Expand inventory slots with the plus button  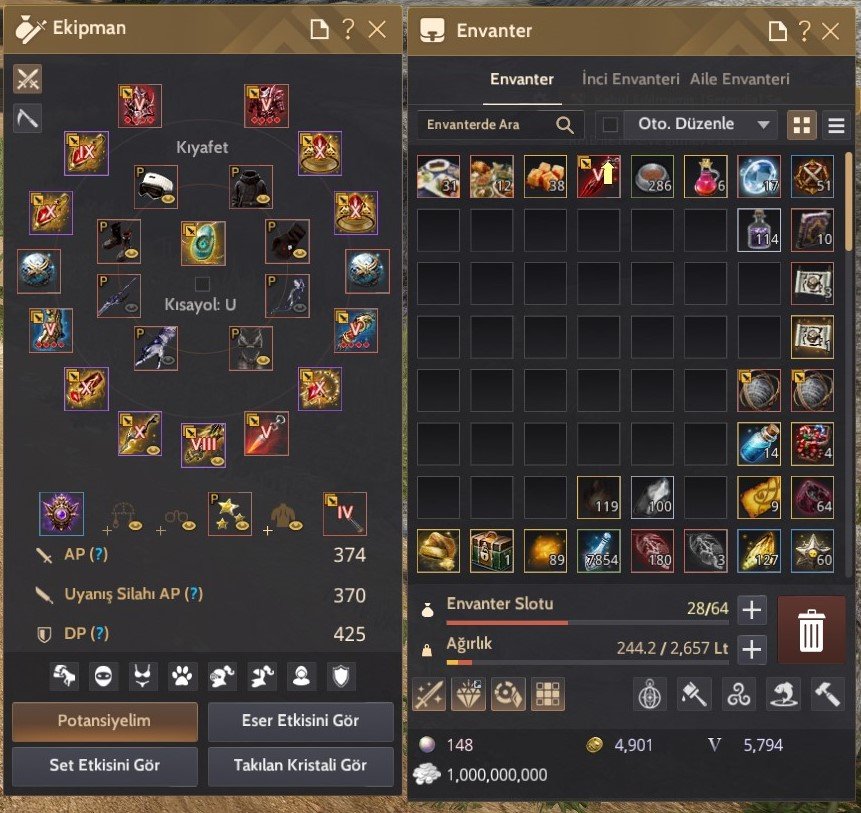pyautogui.click(x=751, y=610)
